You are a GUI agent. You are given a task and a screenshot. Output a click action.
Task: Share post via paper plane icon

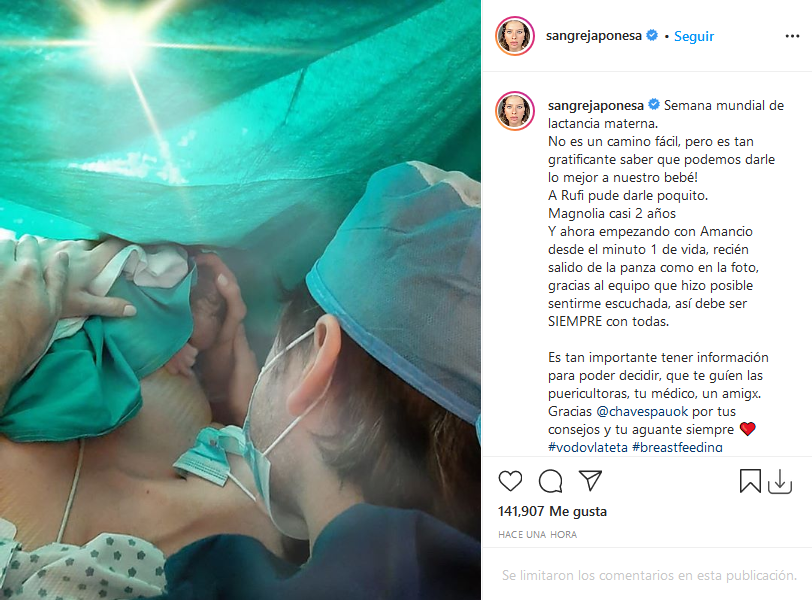[x=590, y=480]
